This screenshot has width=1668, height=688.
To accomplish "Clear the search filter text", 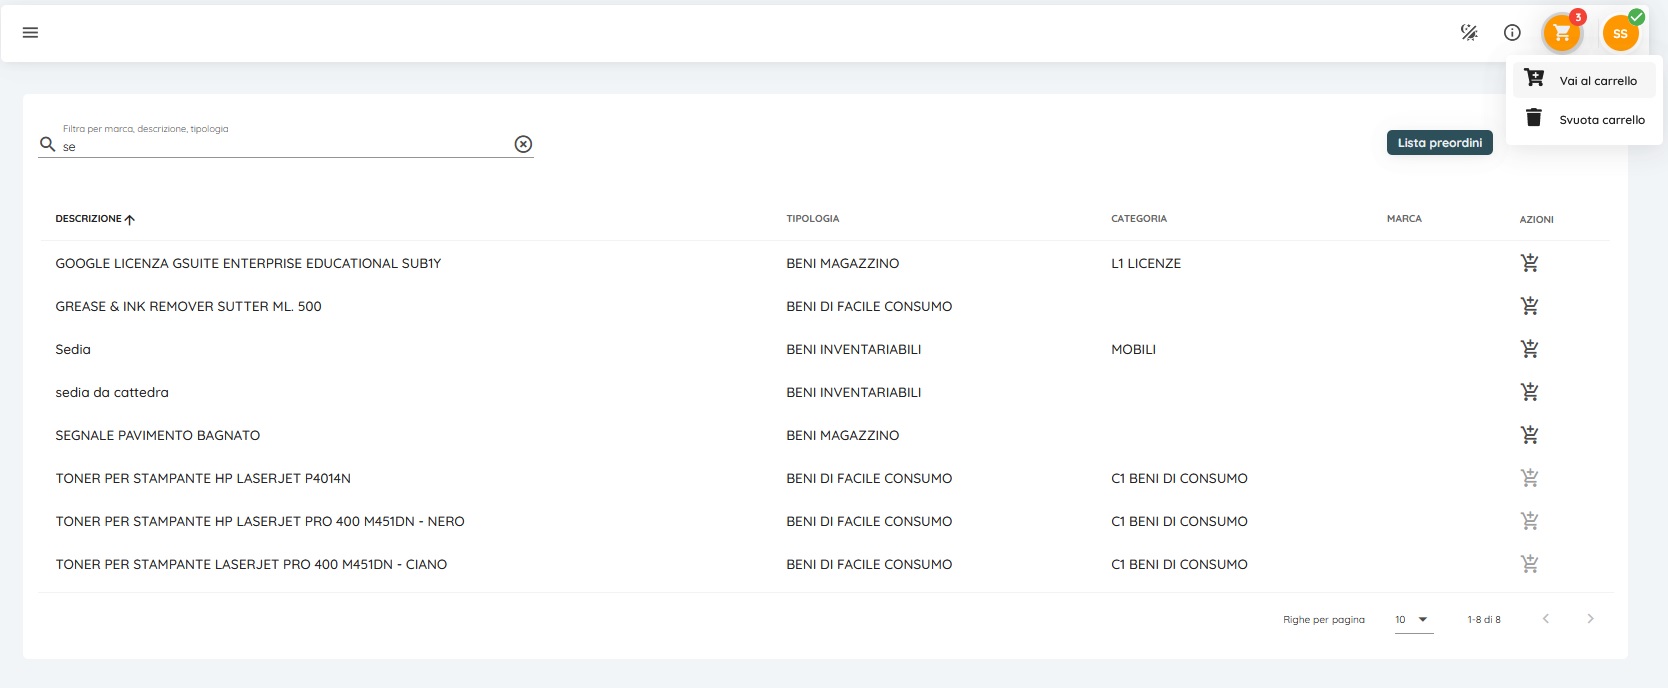I will 523,145.
